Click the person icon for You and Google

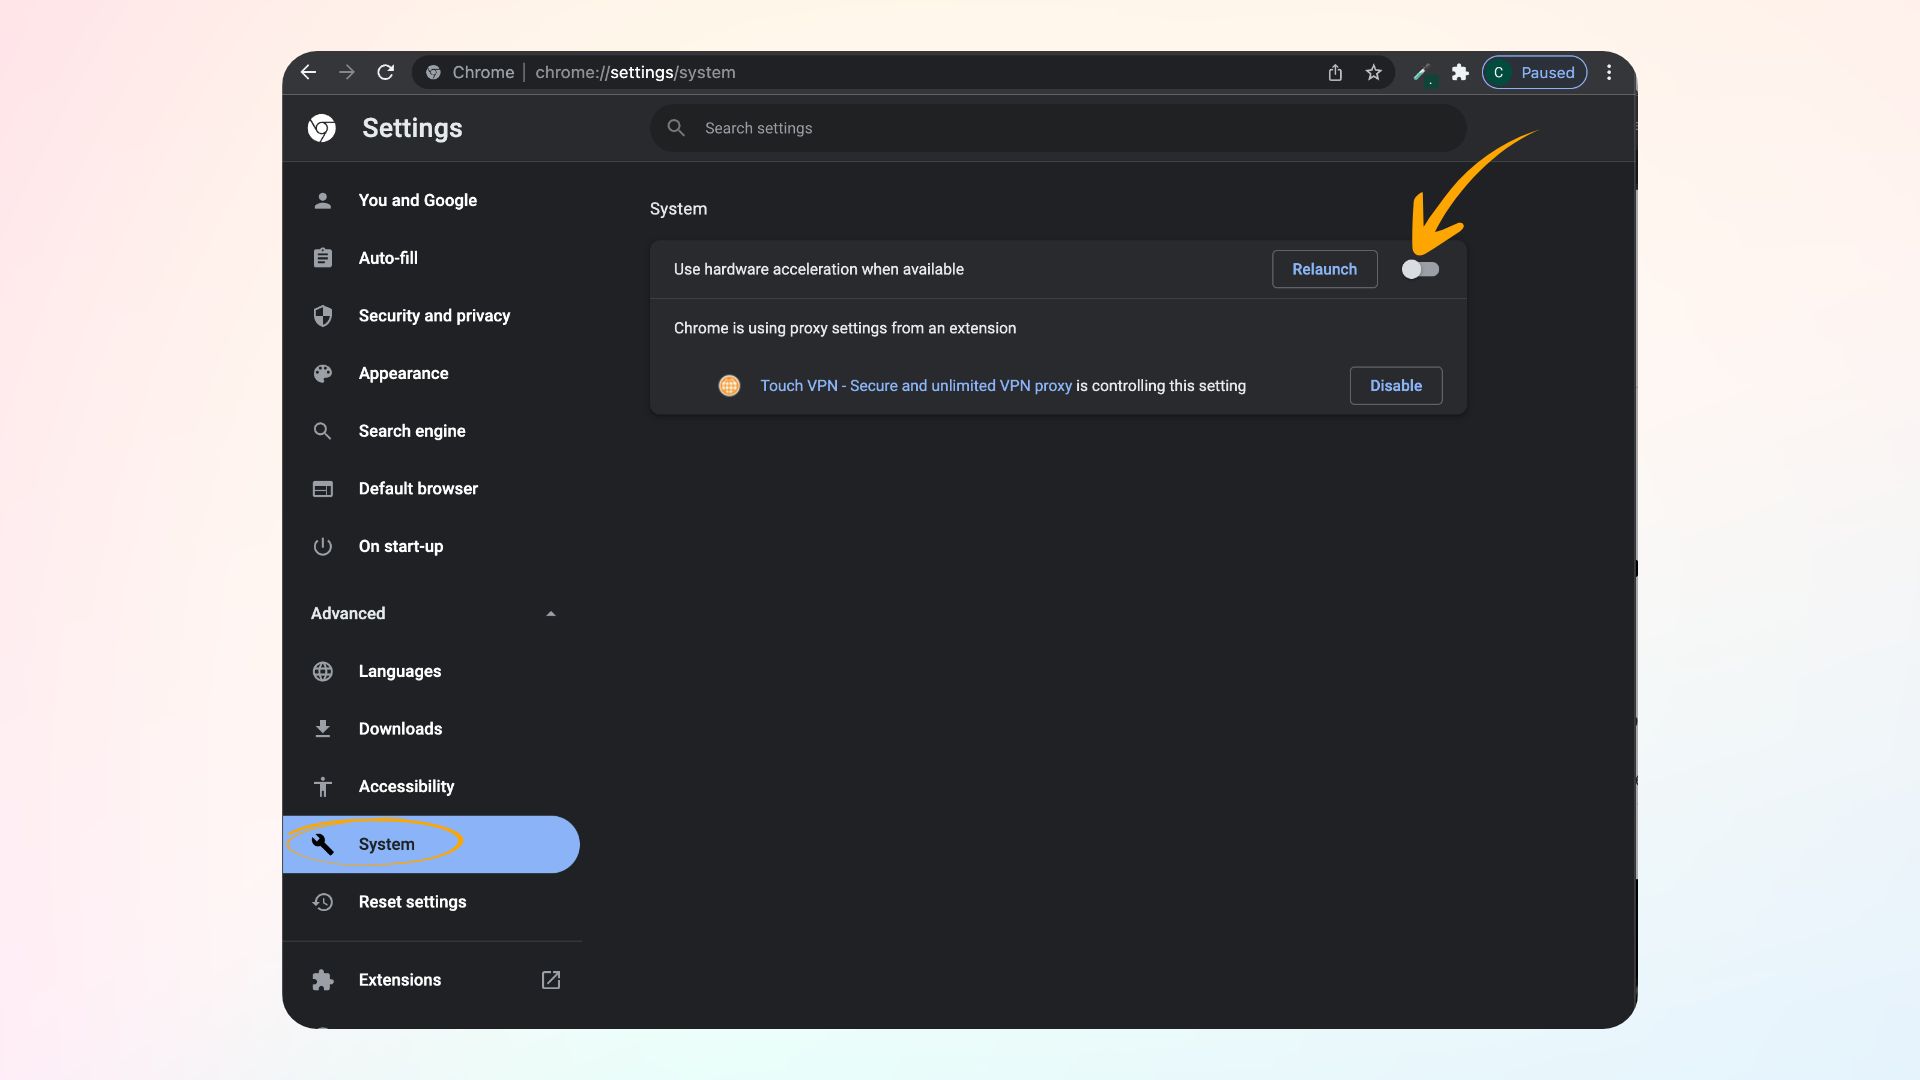coord(322,200)
